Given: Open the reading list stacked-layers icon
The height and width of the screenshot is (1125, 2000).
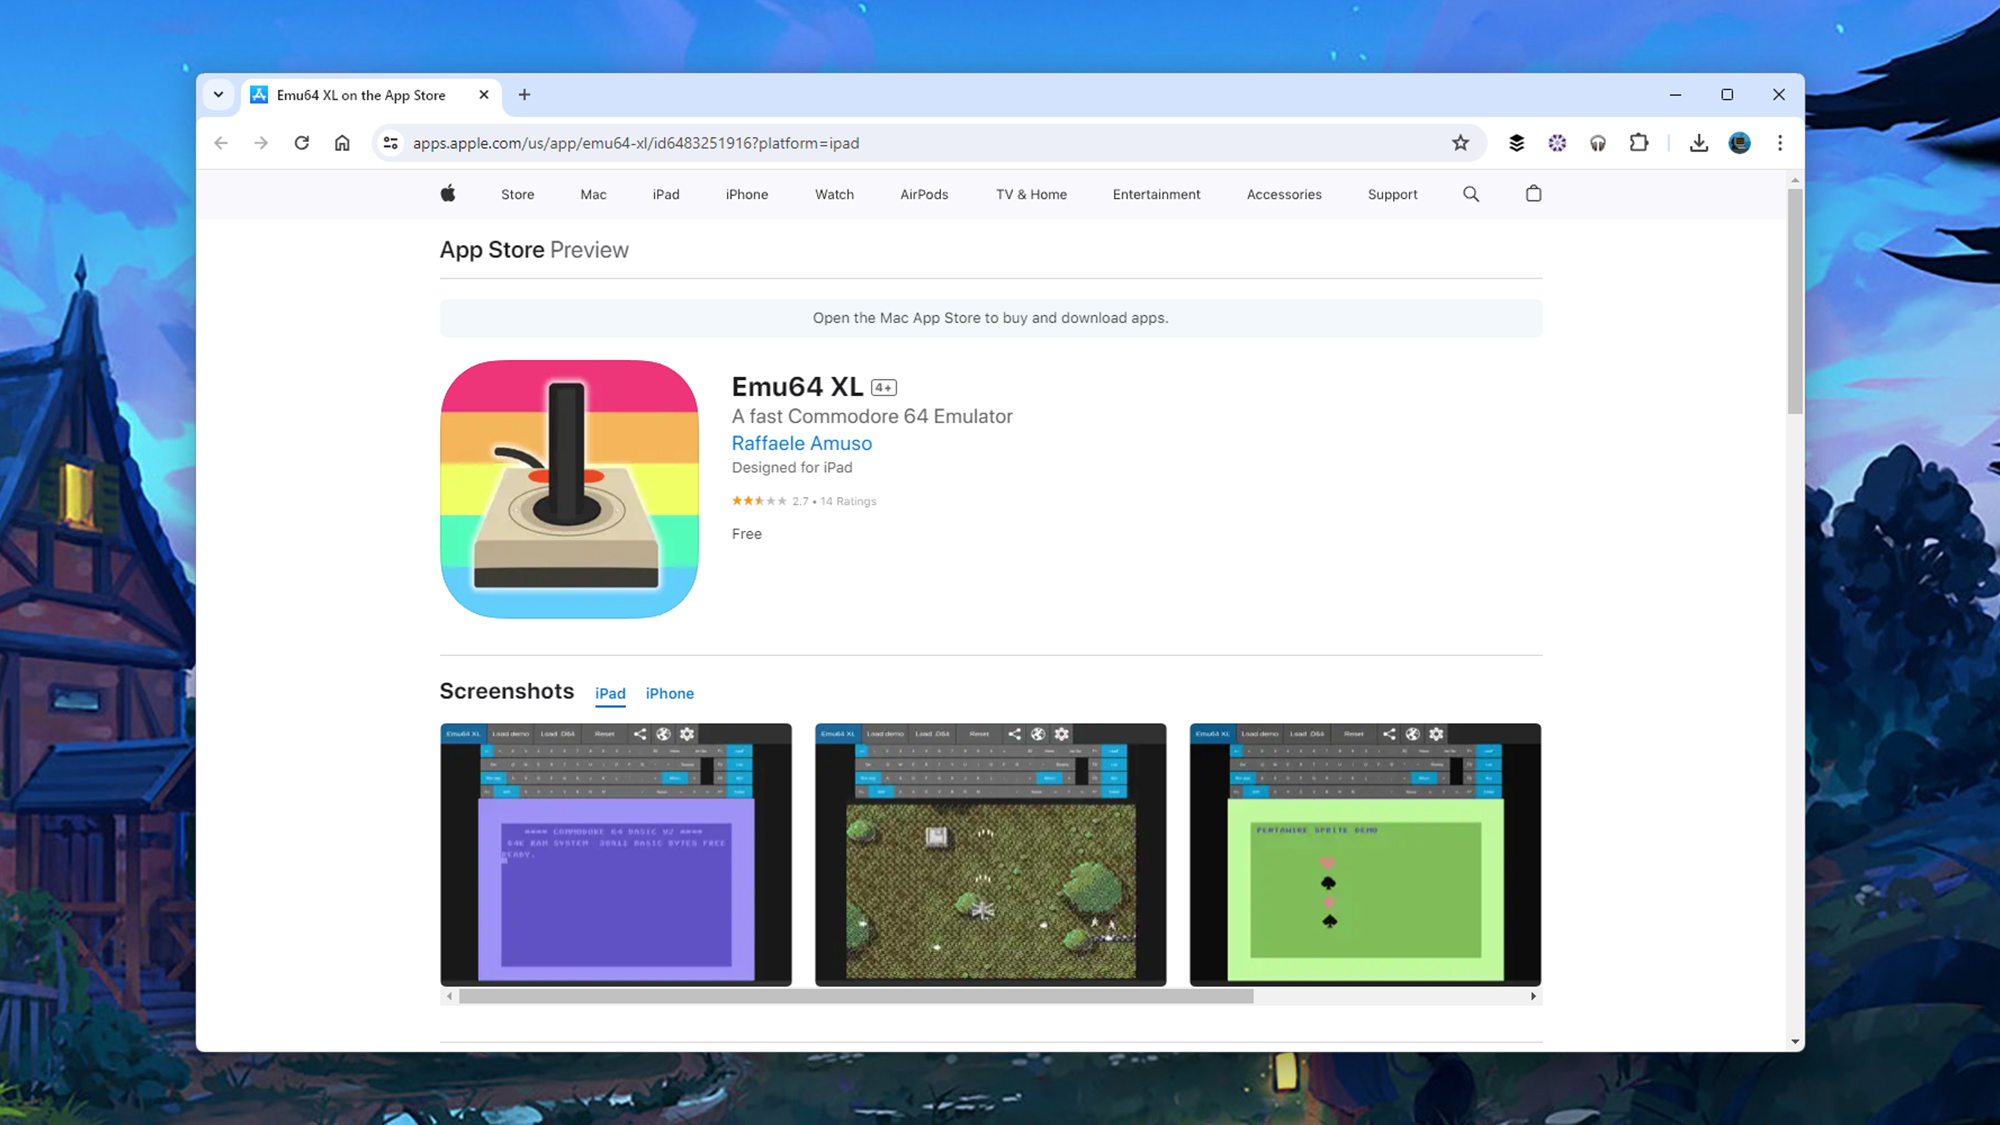Looking at the screenshot, I should tap(1516, 143).
